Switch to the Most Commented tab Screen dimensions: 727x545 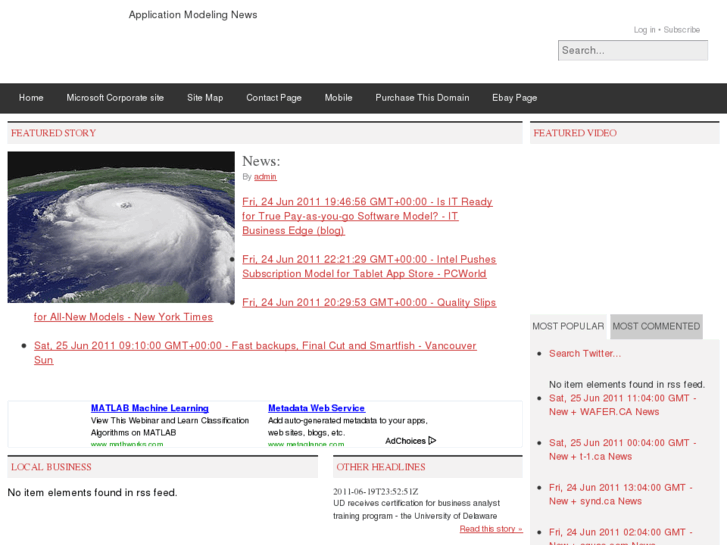(x=656, y=326)
